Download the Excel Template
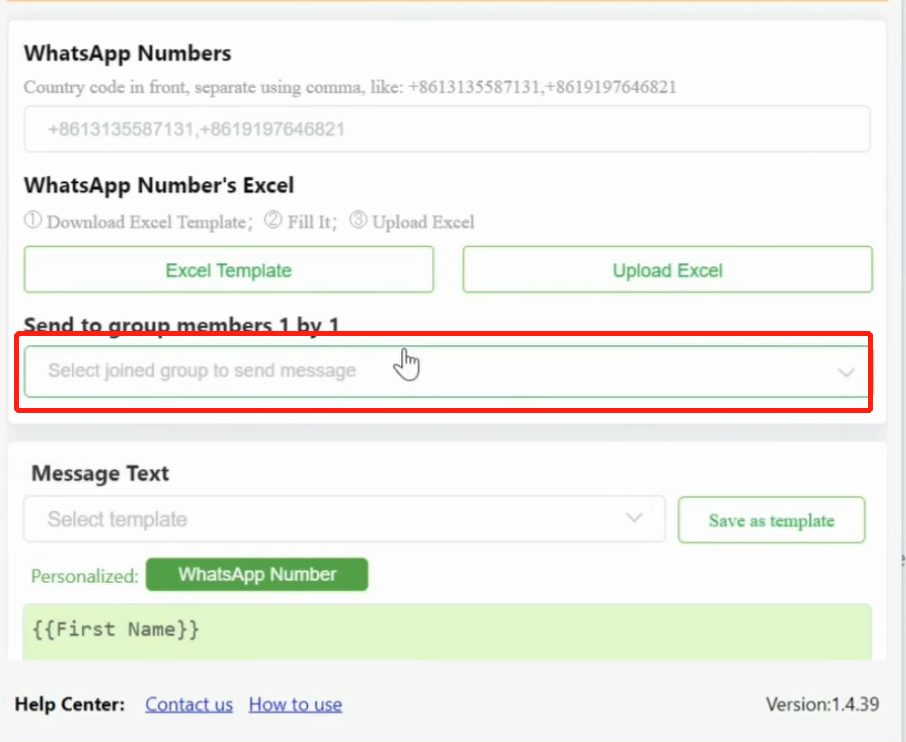The image size is (906, 742). (229, 270)
